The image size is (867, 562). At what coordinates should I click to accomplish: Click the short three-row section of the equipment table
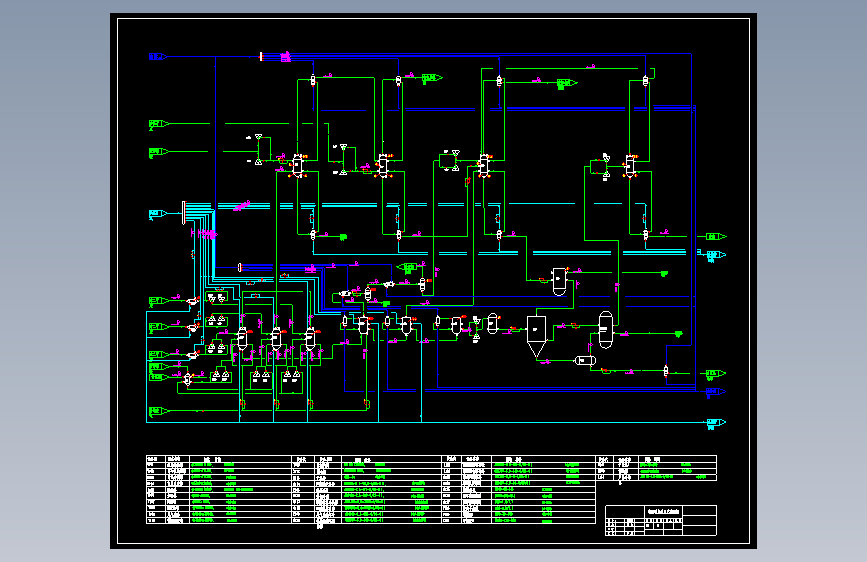click(656, 468)
